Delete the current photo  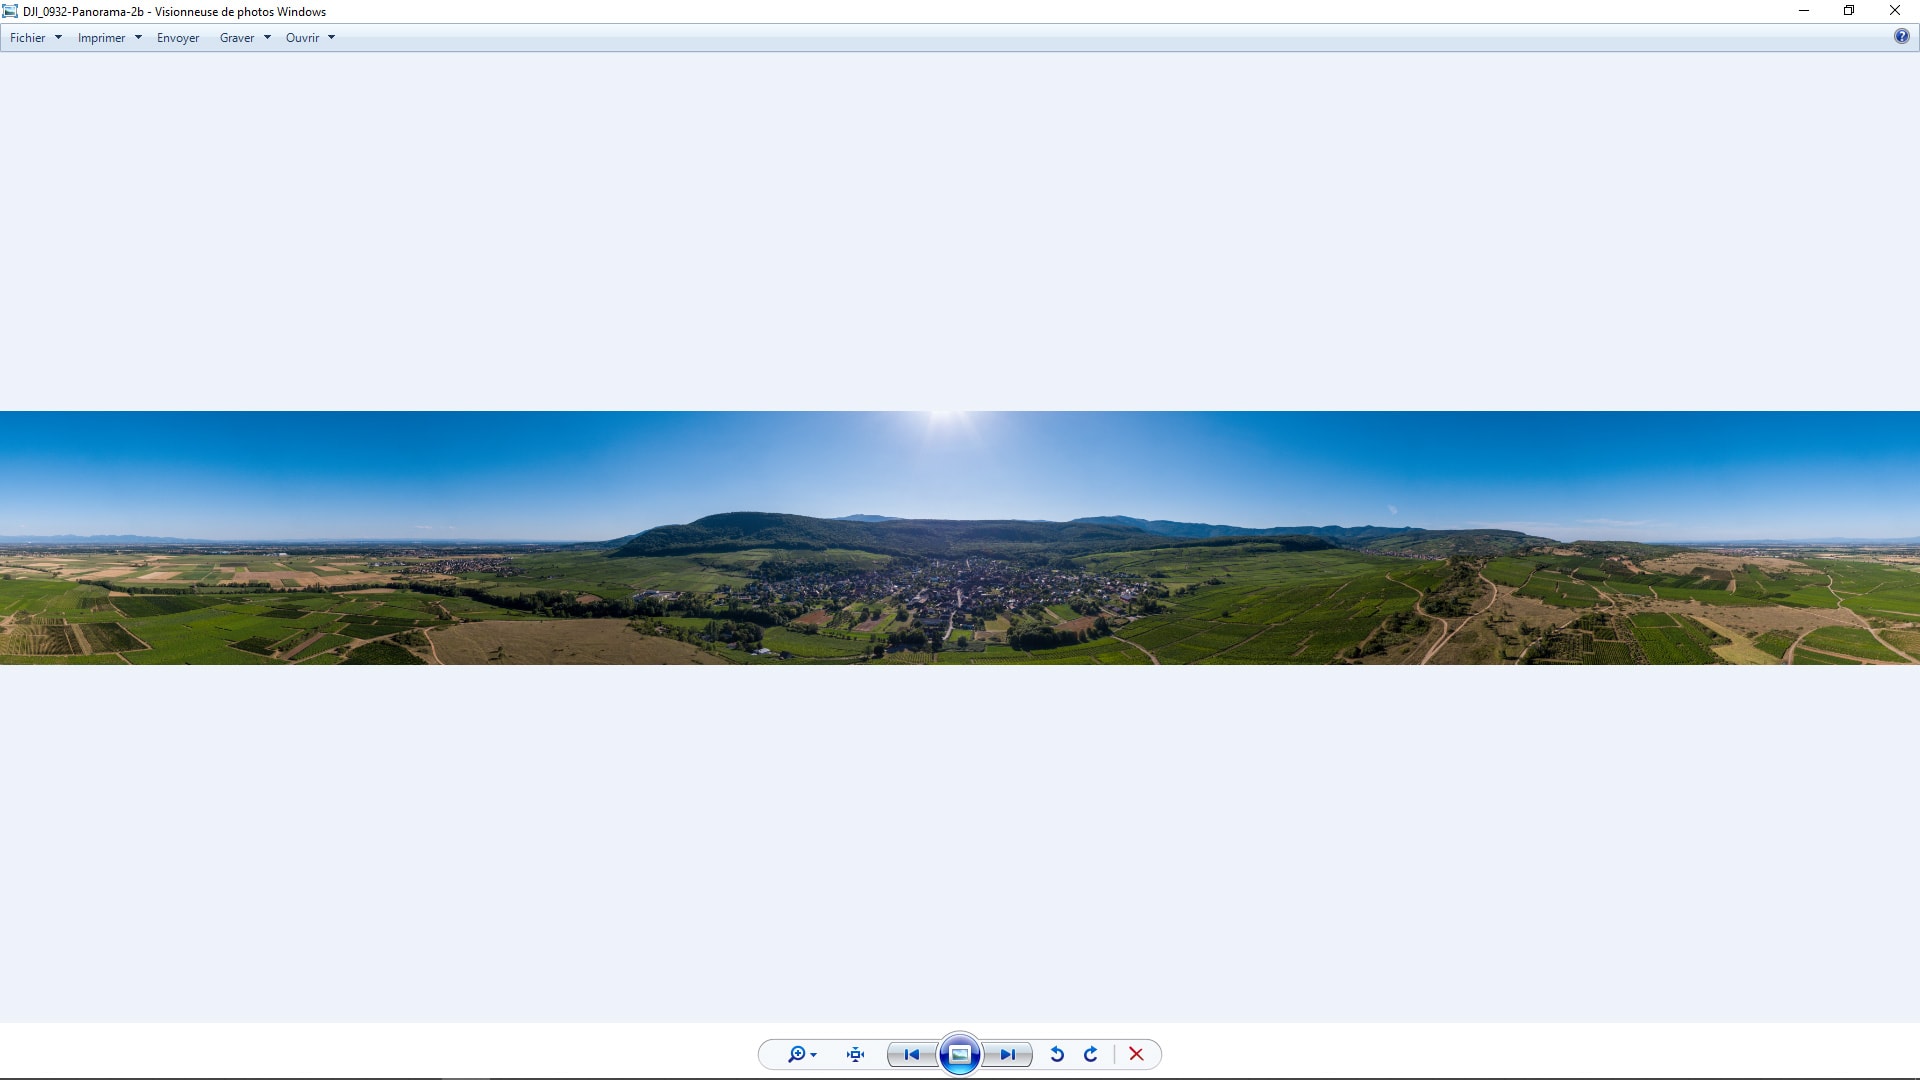click(x=1136, y=1054)
